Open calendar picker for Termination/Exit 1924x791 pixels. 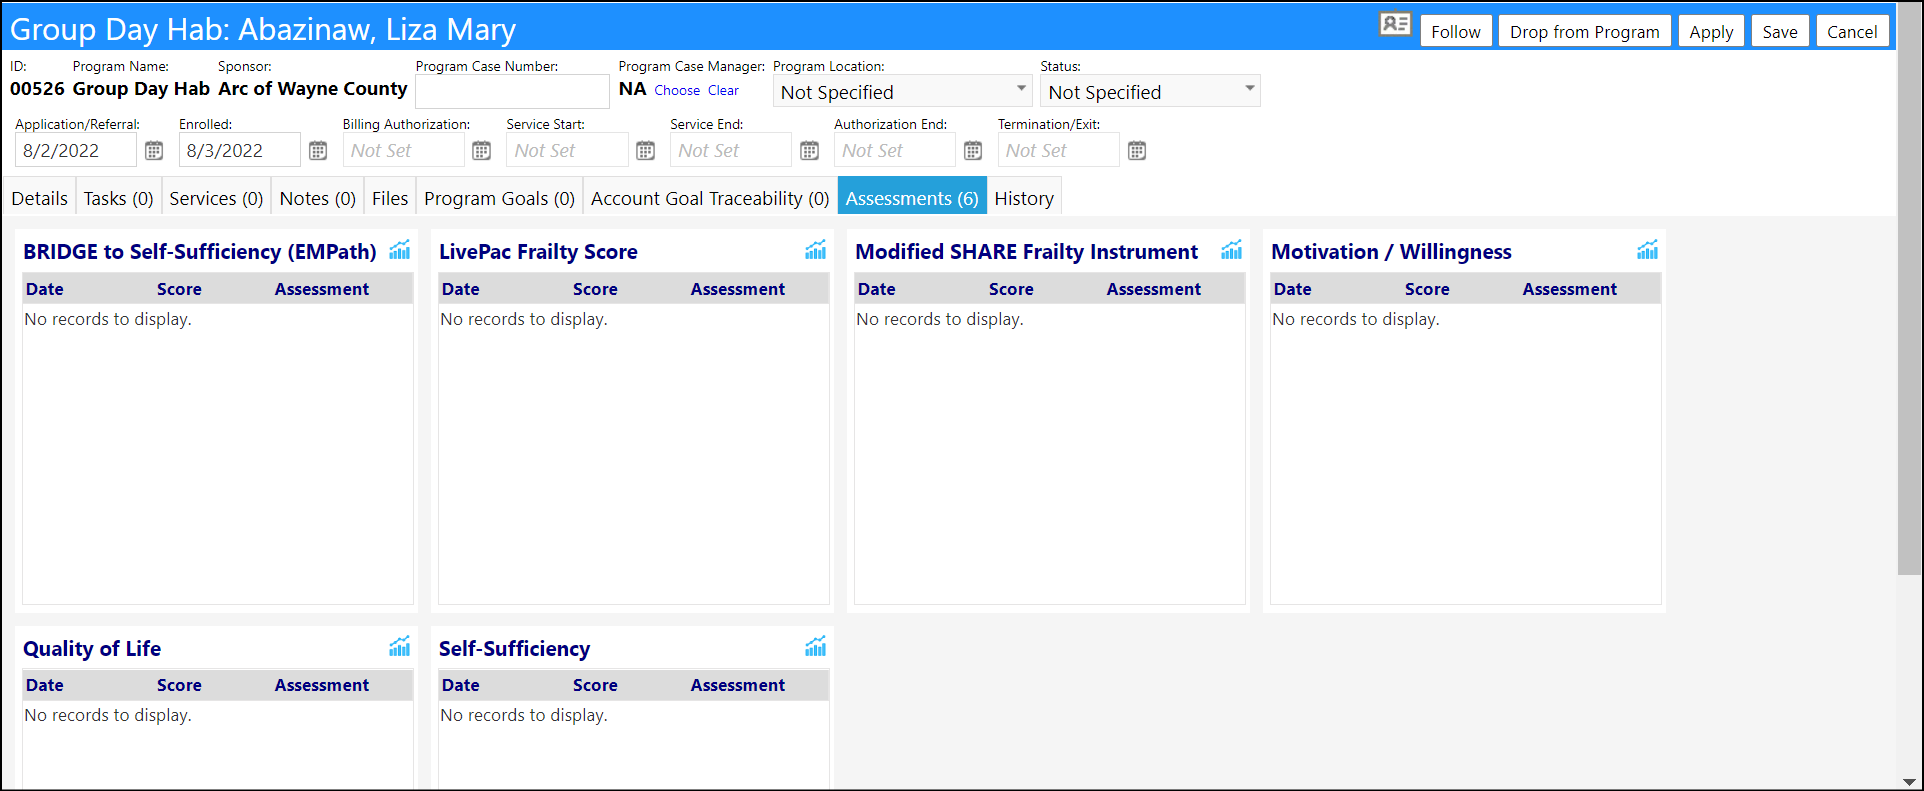(1137, 151)
